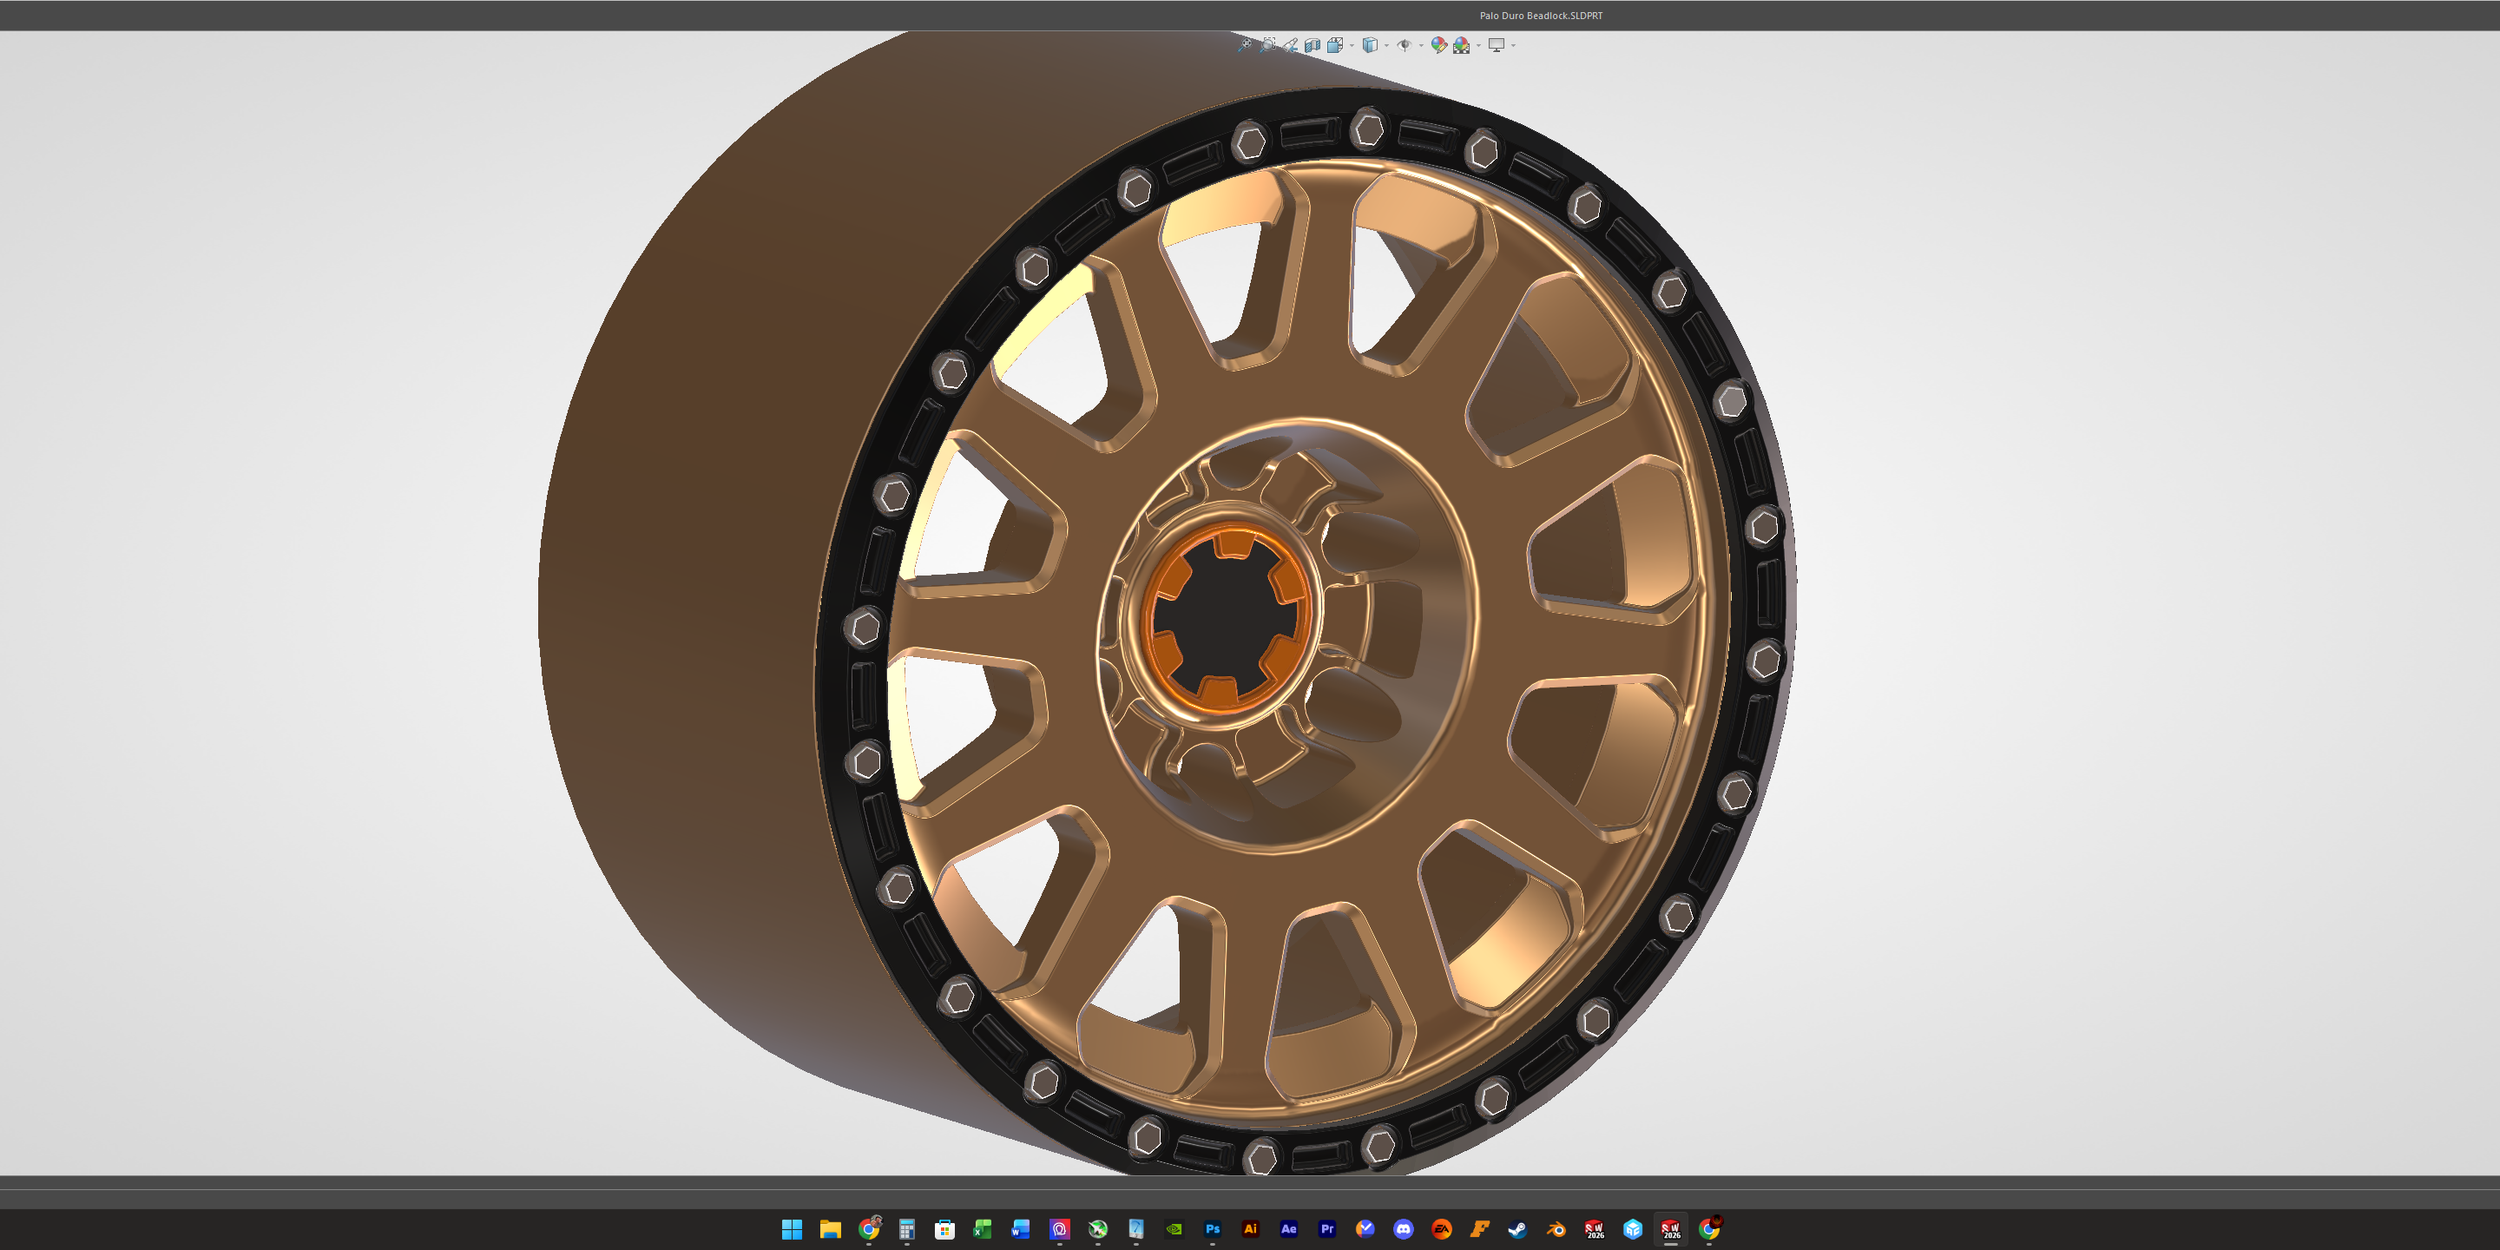Launch Premiere Pro from the taskbar
2500x1250 pixels.
(1327, 1229)
